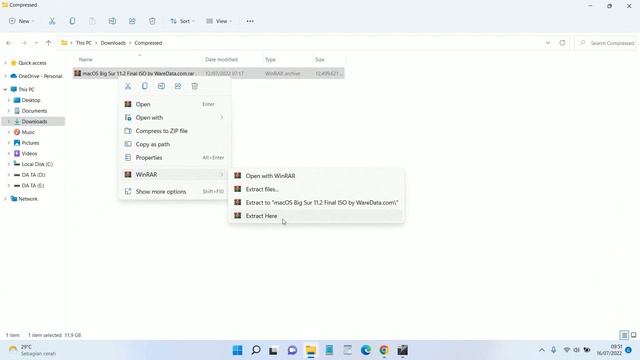Screen dimensions: 640x360
Task: Click the Delete trash icon in the toolbar
Action: pos(152,21)
